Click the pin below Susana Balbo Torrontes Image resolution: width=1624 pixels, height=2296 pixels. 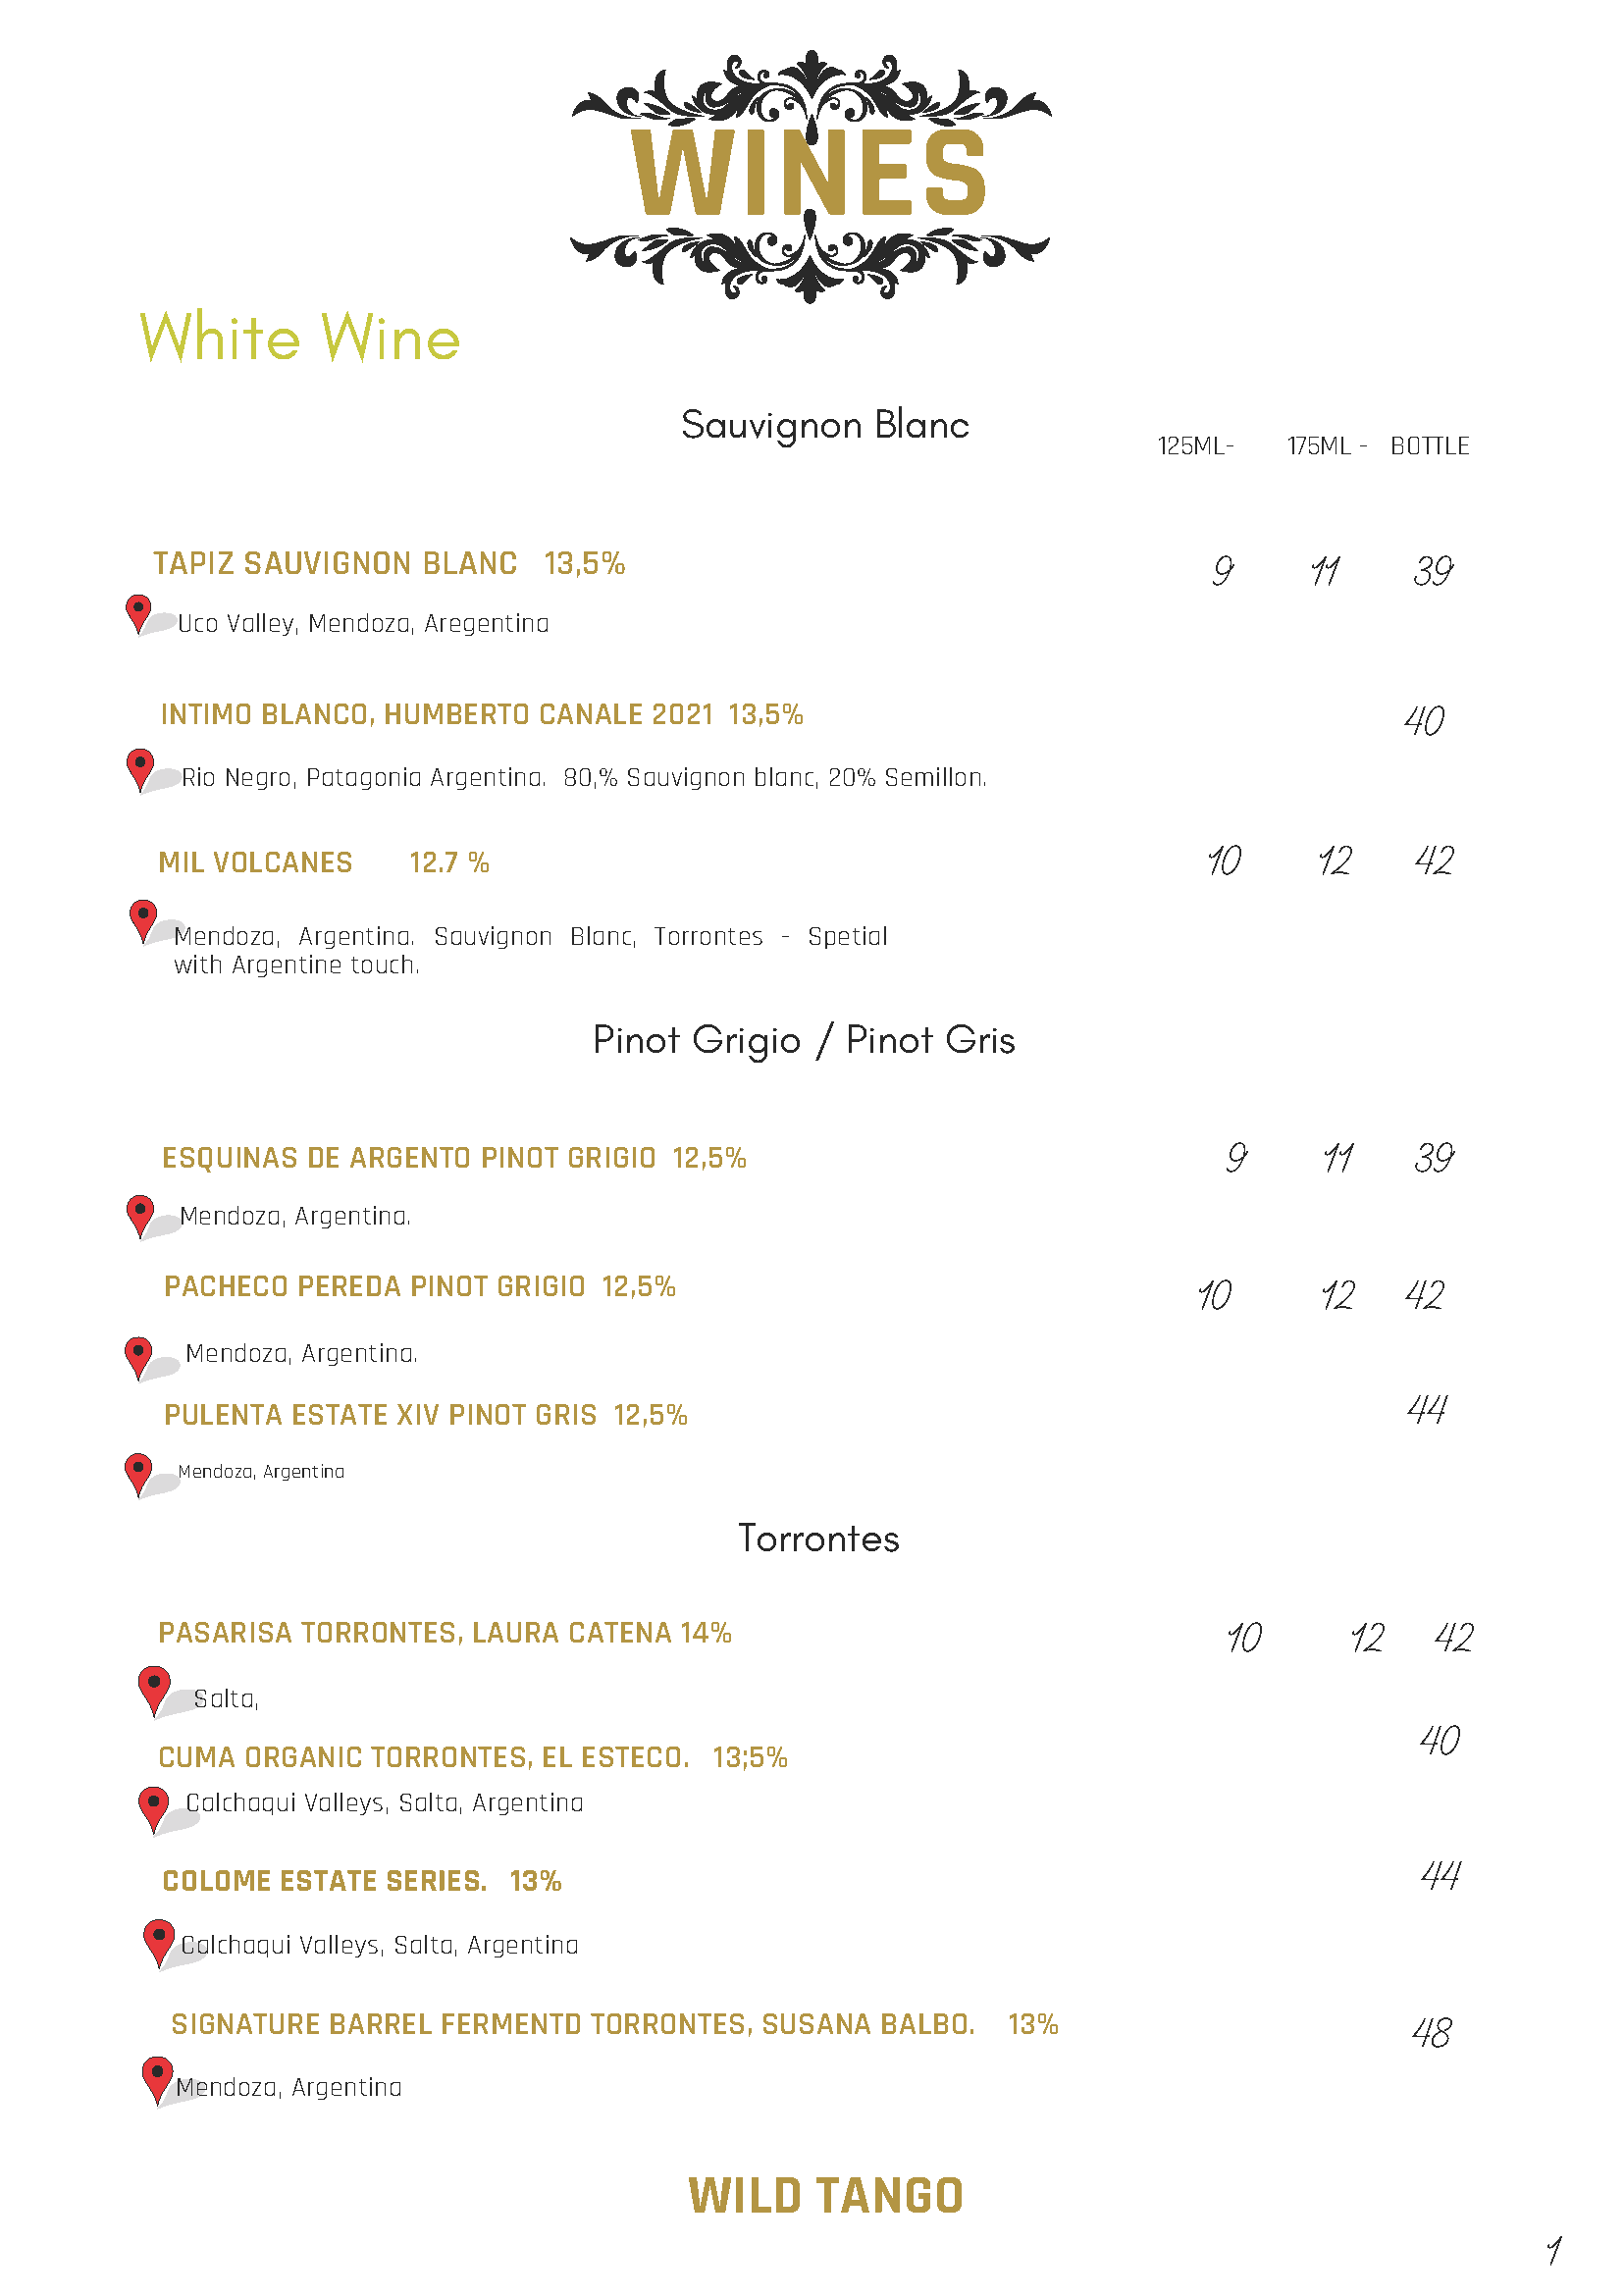(157, 2078)
